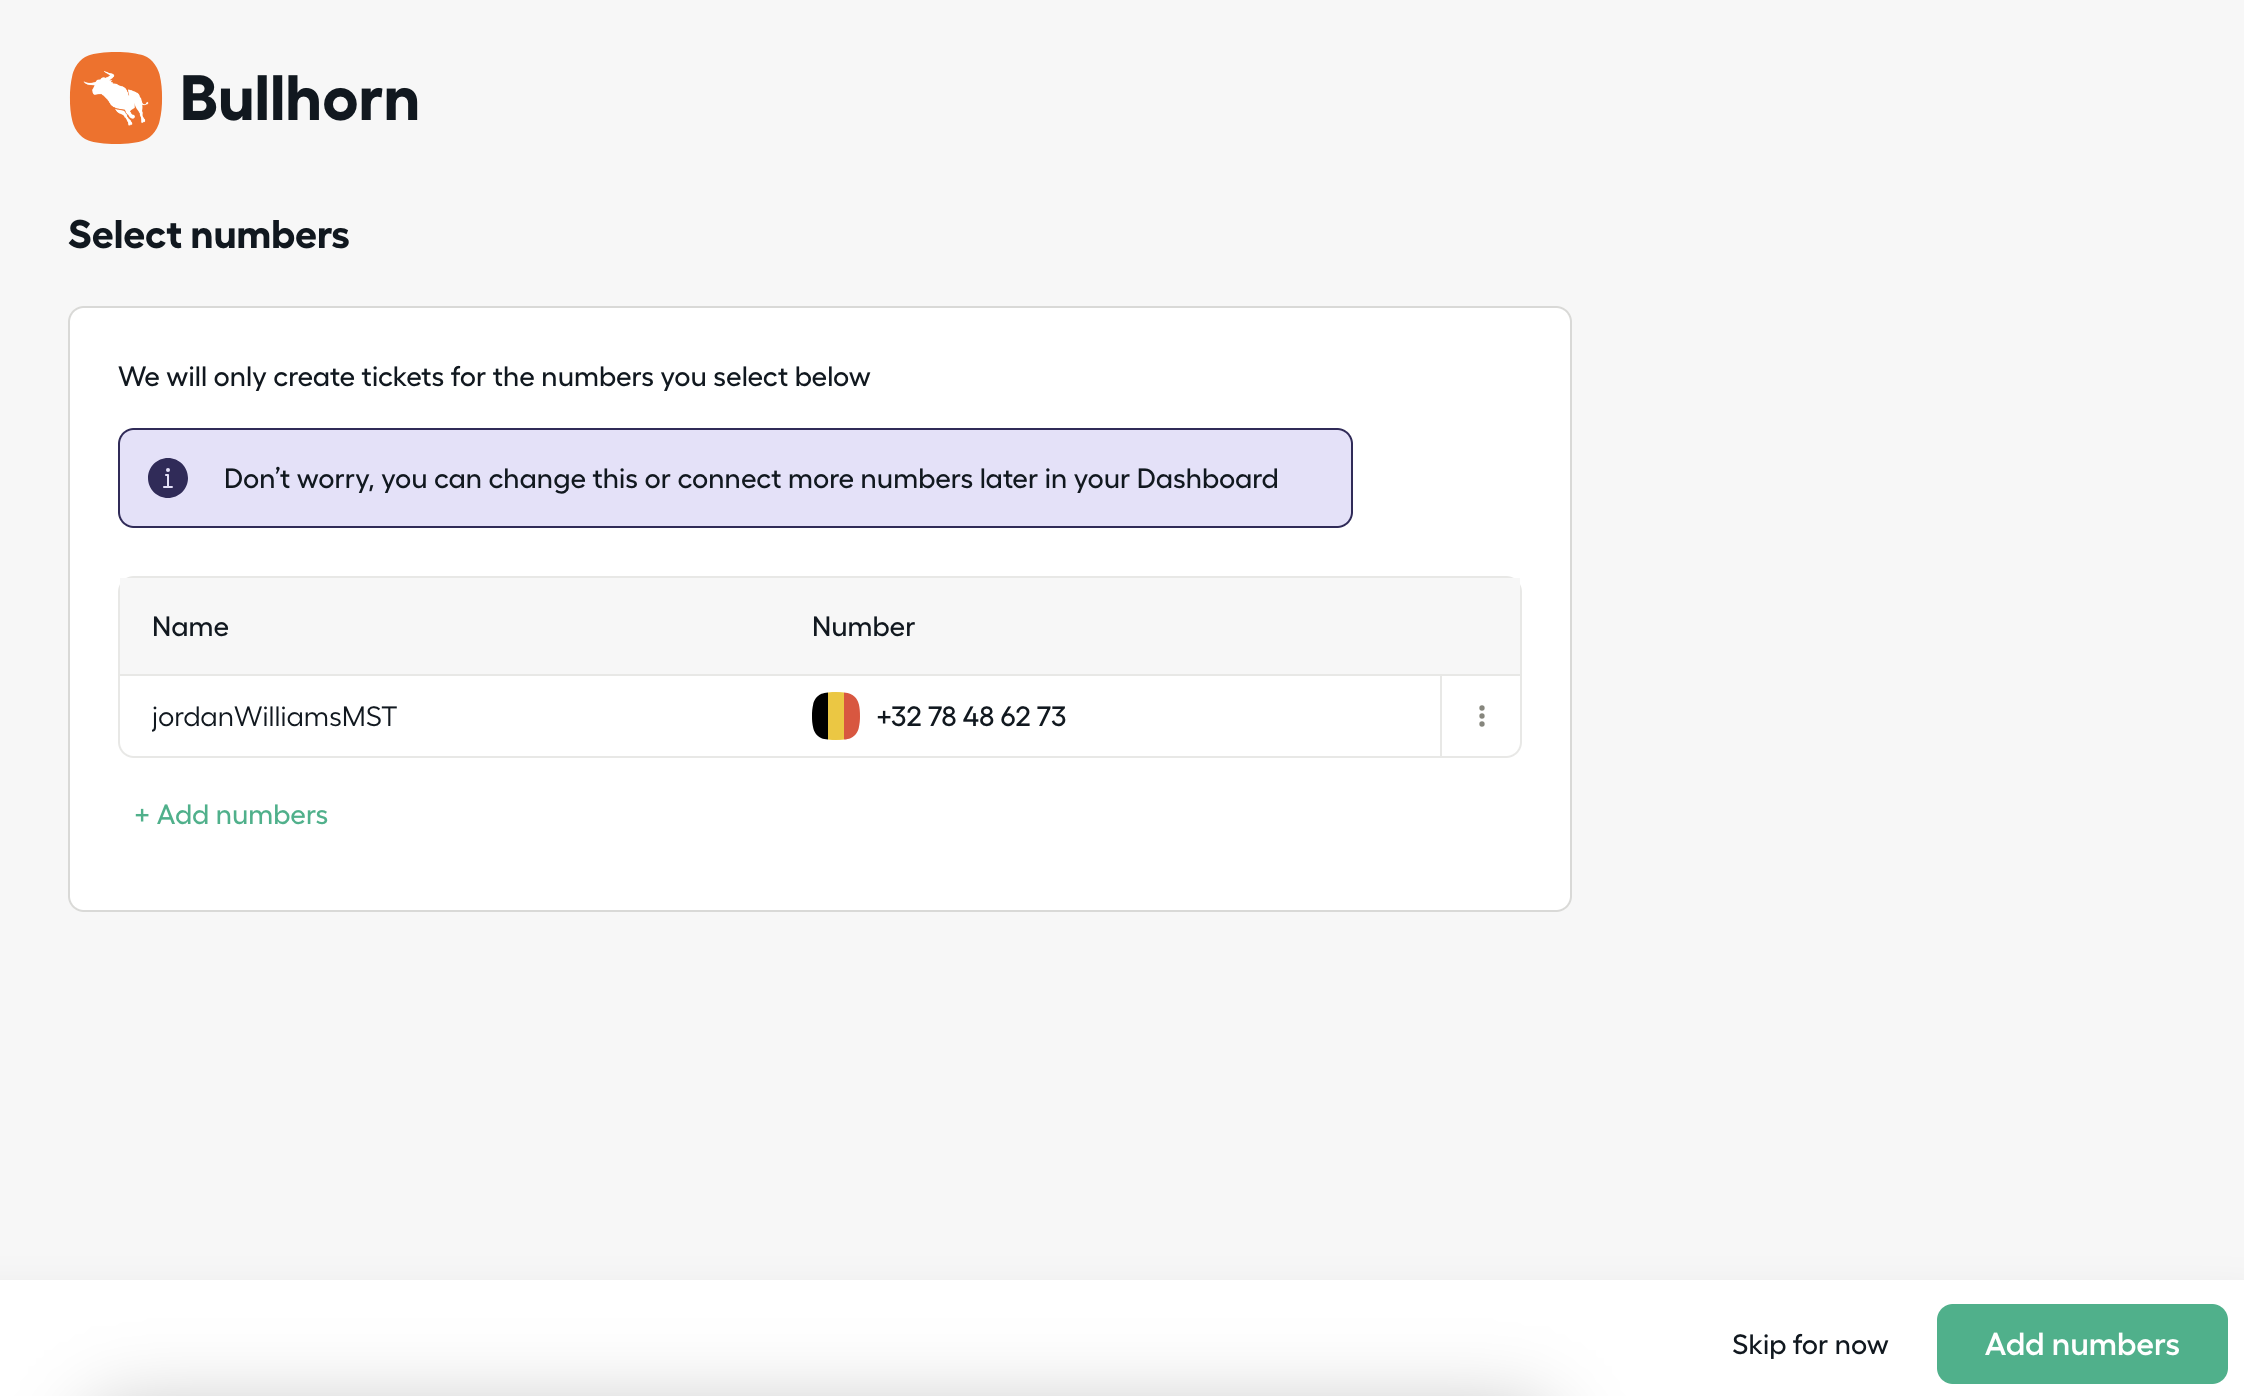Select the jordanWilliamsMST name cell
The width and height of the screenshot is (2244, 1396).
pos(274,716)
